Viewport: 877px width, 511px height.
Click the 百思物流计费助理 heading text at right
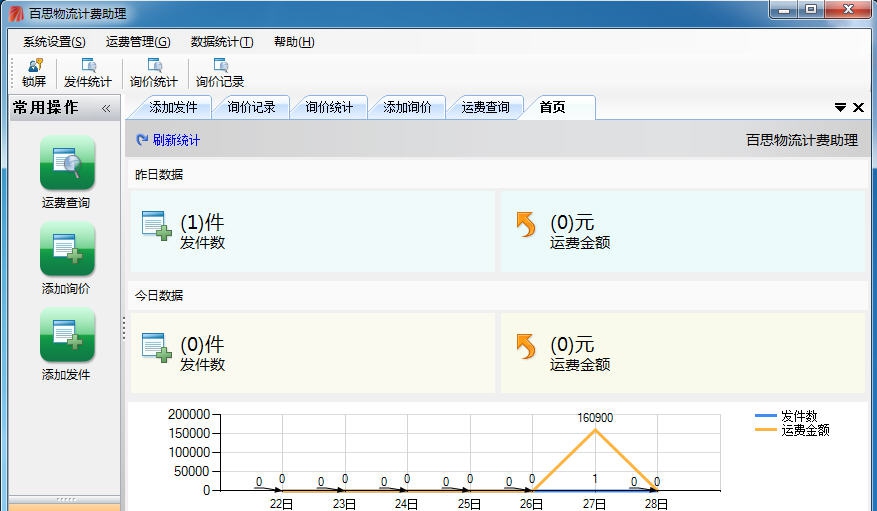802,140
